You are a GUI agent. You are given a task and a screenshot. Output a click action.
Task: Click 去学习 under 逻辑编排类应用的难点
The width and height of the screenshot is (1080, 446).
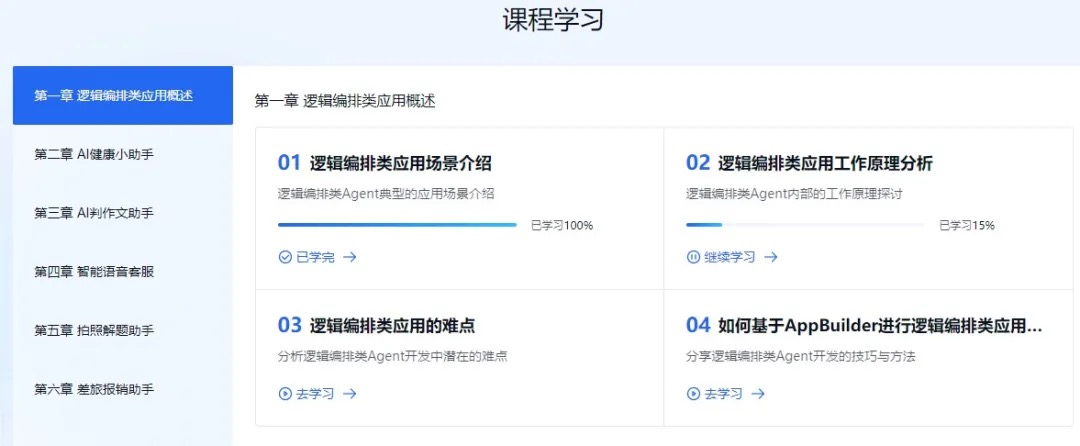(x=315, y=394)
